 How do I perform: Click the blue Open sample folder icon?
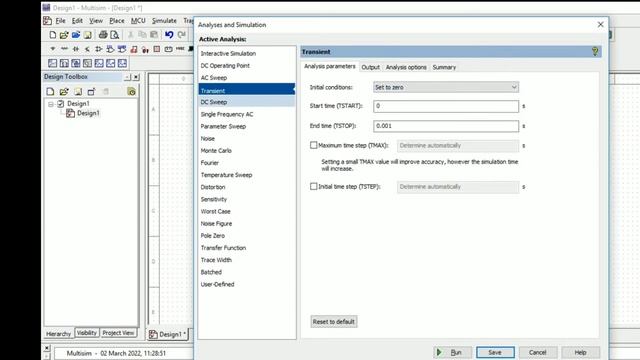(76, 35)
